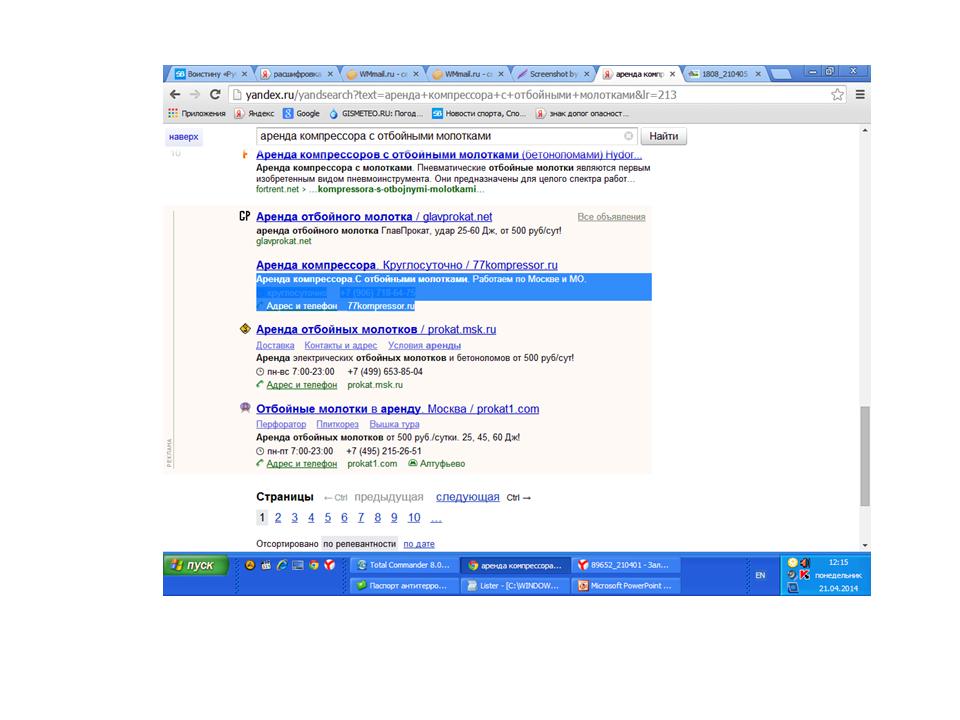Click the show desktop quick launch icon
The height and width of the screenshot is (720, 960).
click(x=298, y=565)
